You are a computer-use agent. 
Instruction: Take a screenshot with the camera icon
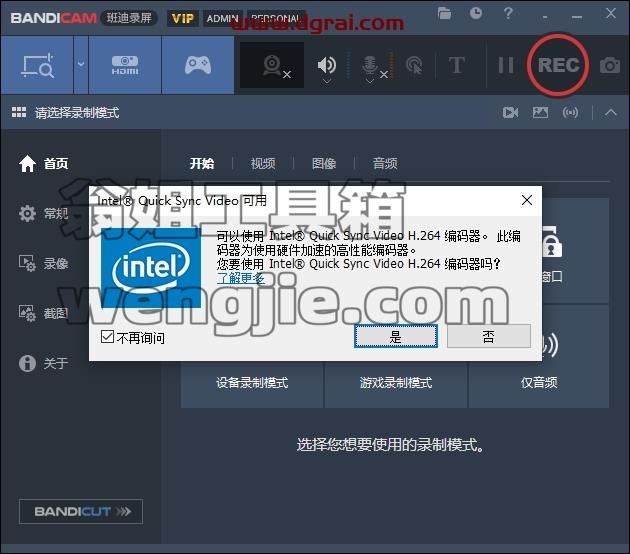pos(610,65)
